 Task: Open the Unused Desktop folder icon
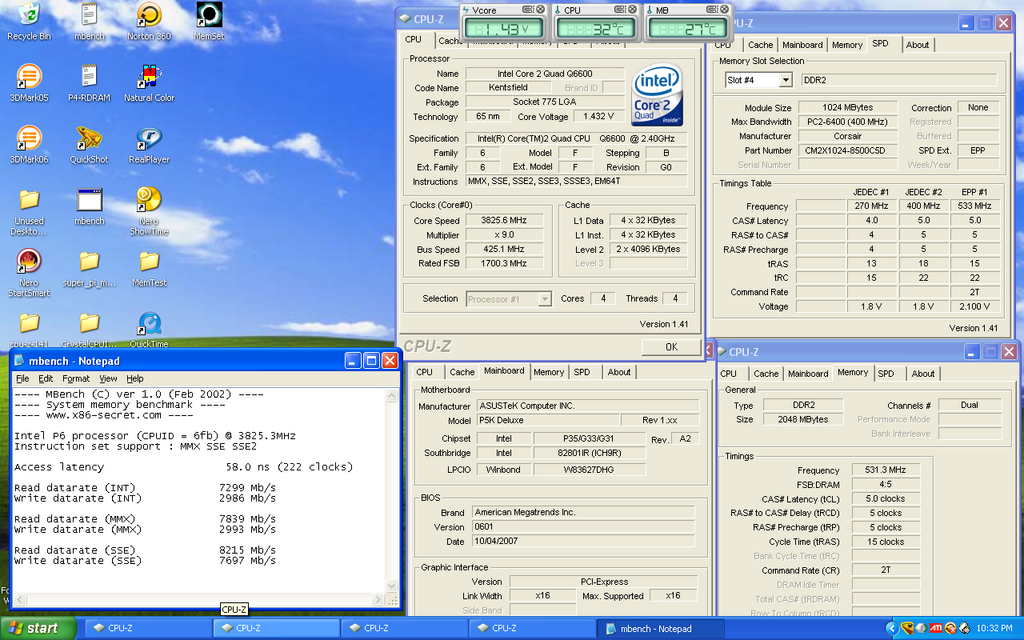coord(29,212)
